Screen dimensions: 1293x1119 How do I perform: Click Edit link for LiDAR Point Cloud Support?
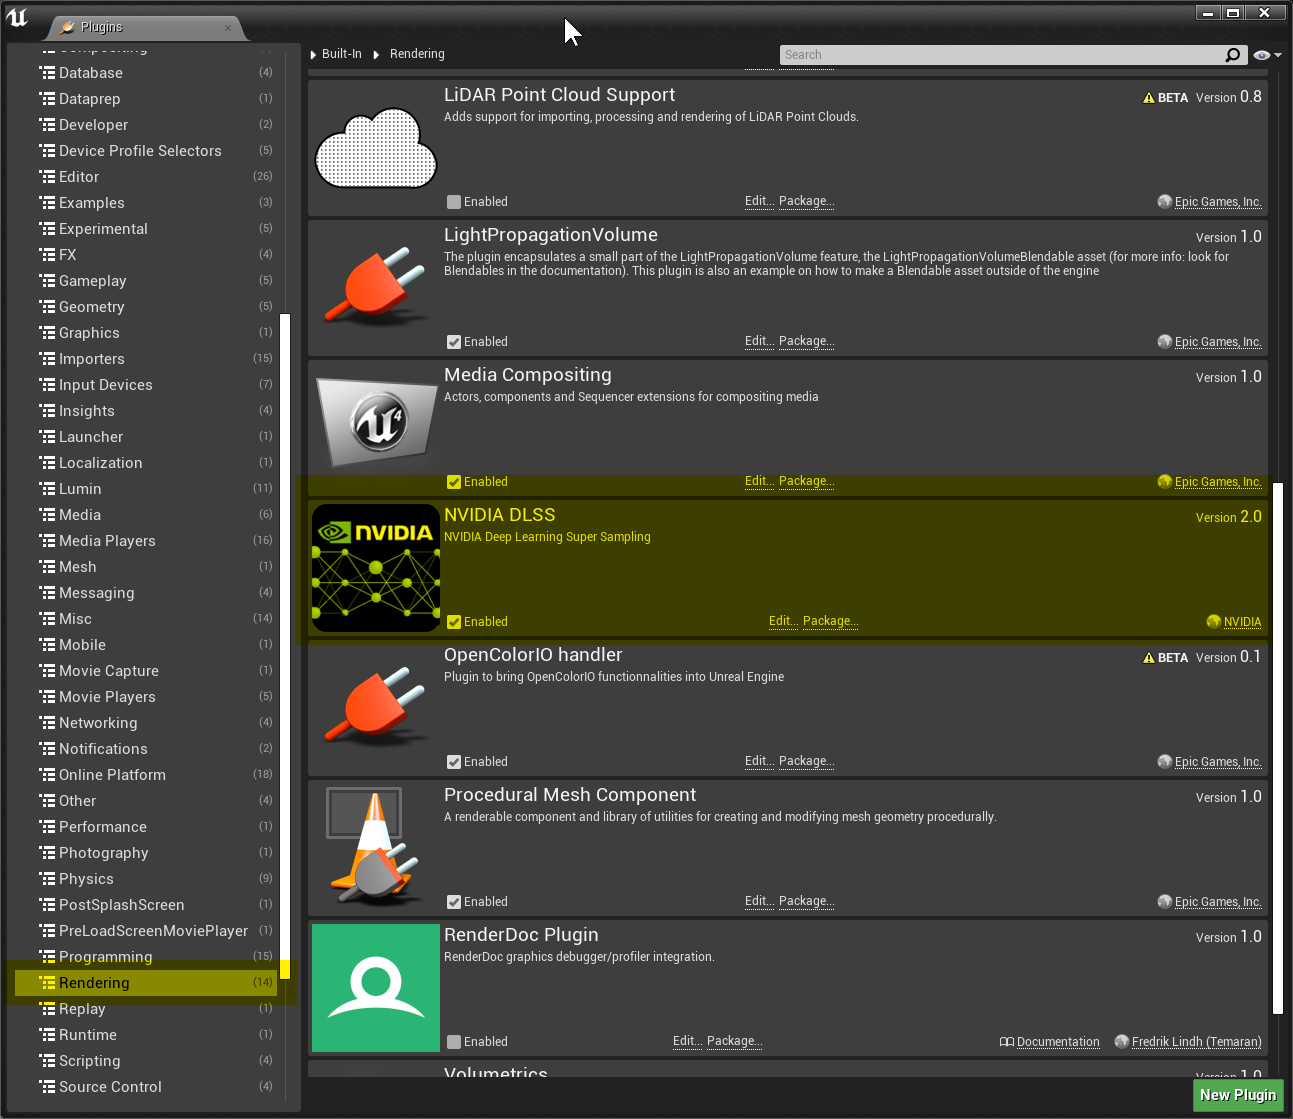coord(759,201)
